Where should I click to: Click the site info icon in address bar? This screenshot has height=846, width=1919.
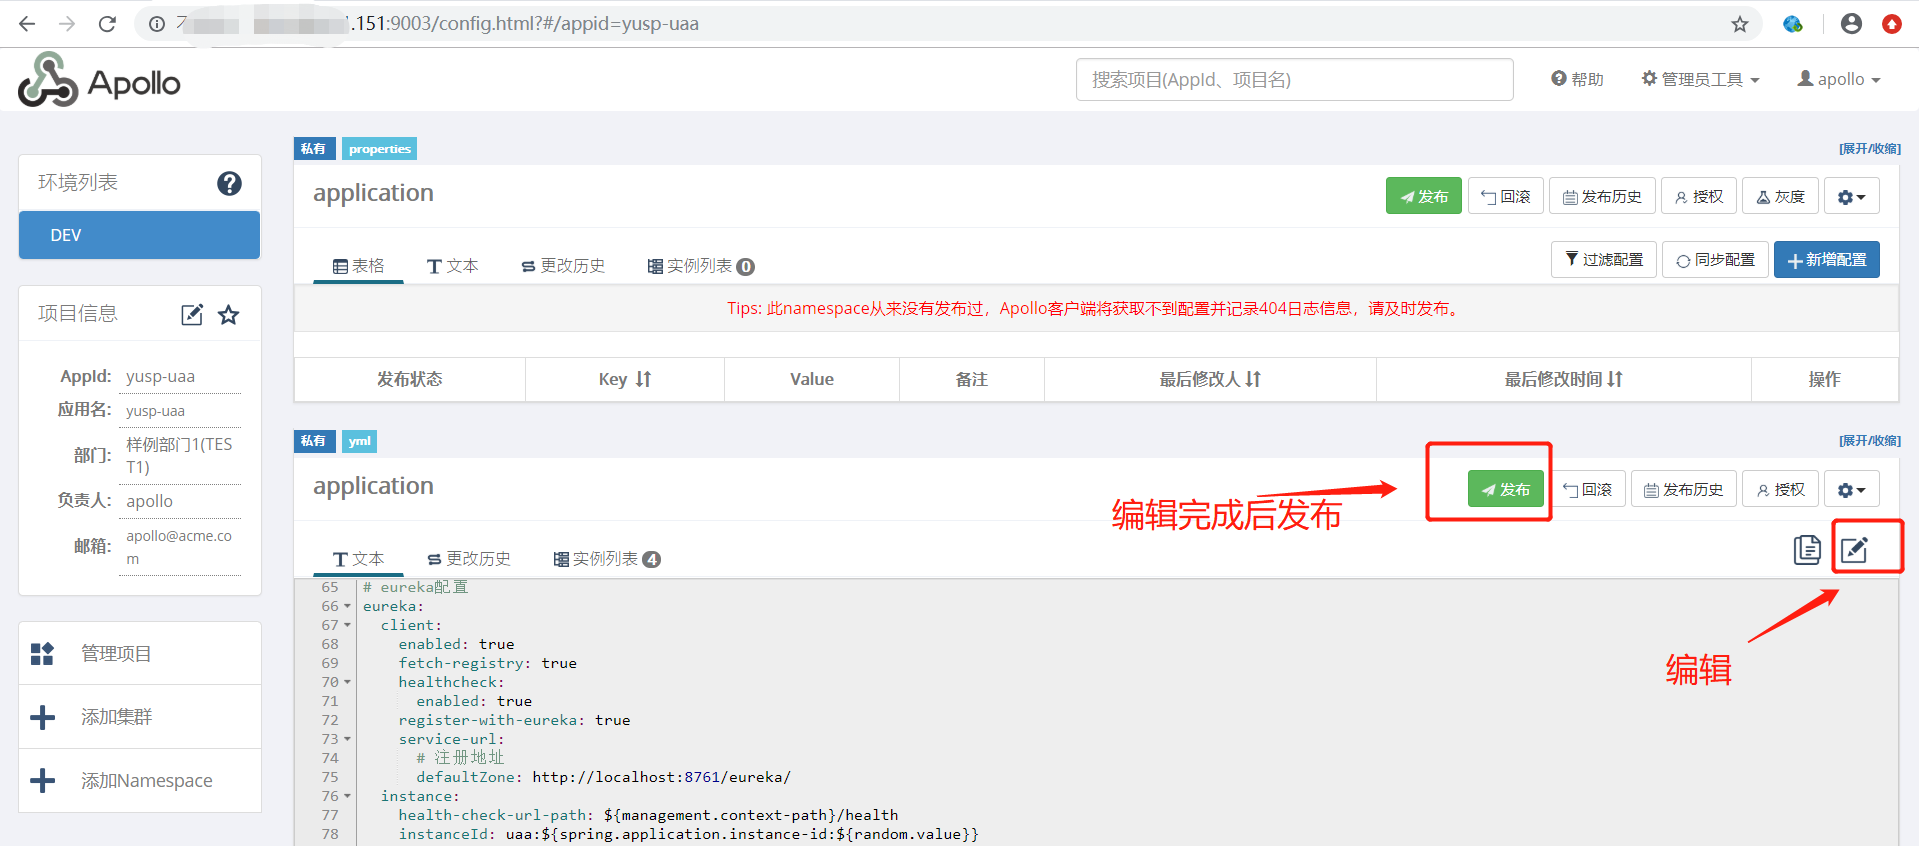[157, 24]
